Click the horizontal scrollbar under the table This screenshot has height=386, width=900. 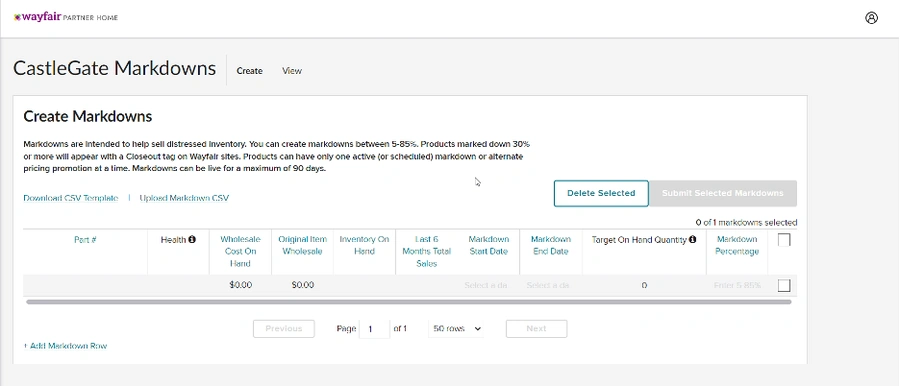(409, 302)
